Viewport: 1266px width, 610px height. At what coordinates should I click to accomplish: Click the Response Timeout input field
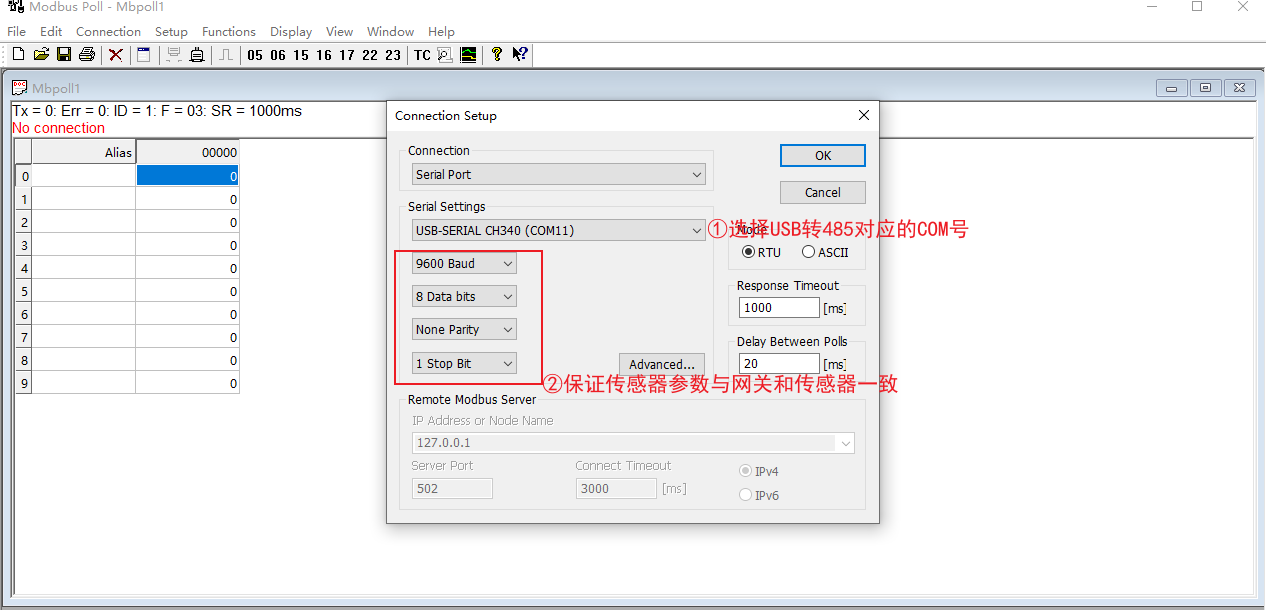coord(777,308)
